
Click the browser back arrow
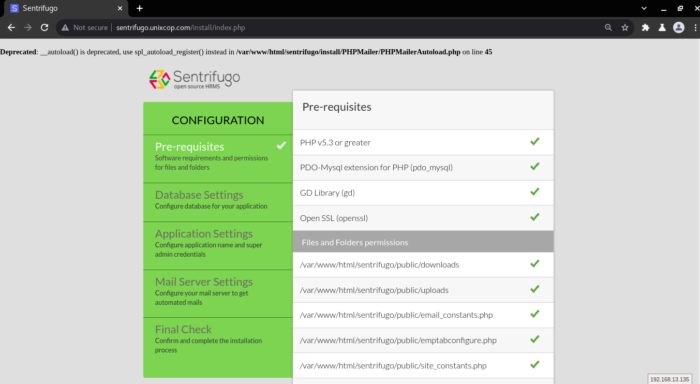pyautogui.click(x=11, y=27)
